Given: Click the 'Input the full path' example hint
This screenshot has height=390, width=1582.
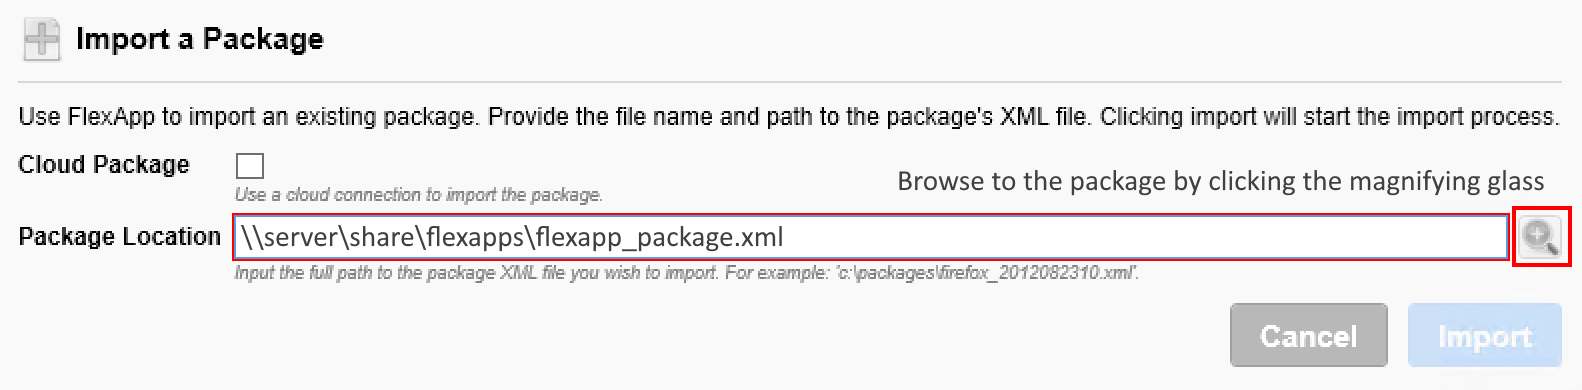Looking at the screenshot, I should tap(687, 272).
